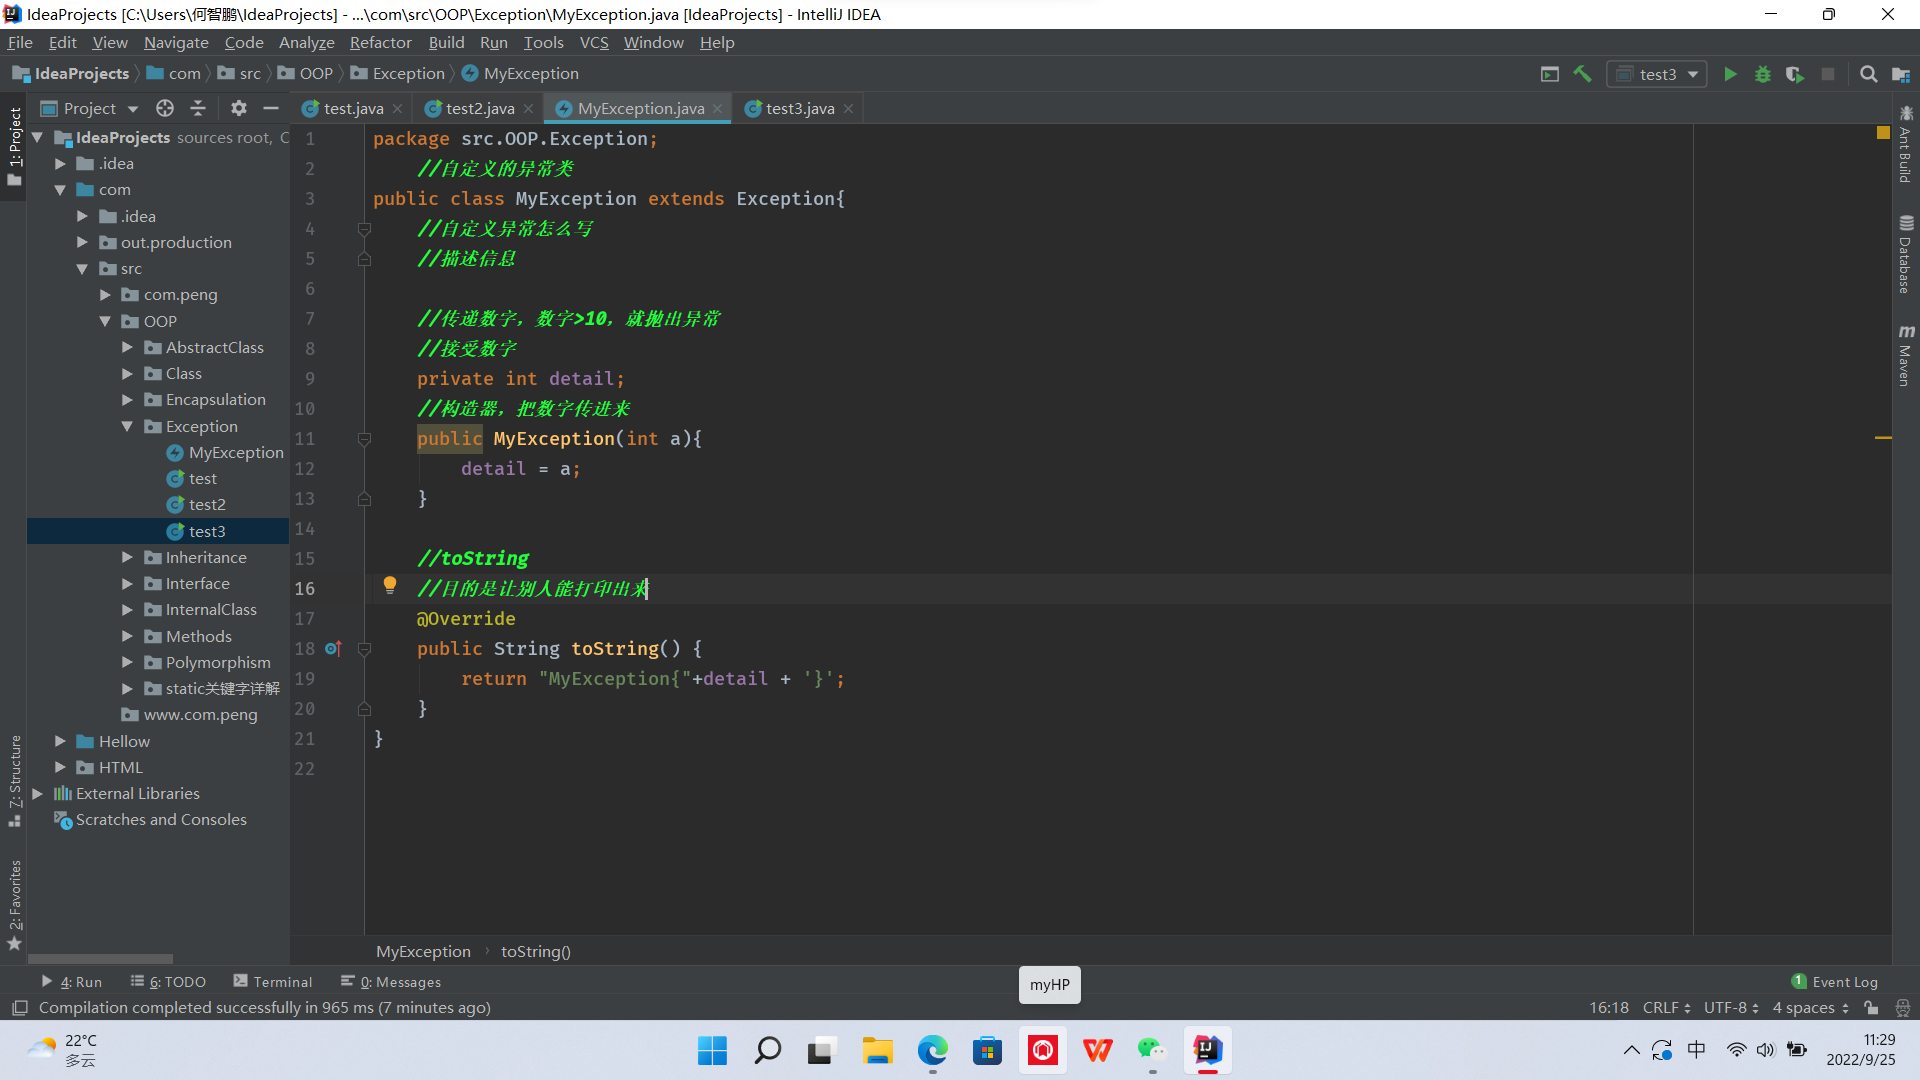Expand the Inheritance folder
The width and height of the screenshot is (1920, 1080).
tap(127, 557)
